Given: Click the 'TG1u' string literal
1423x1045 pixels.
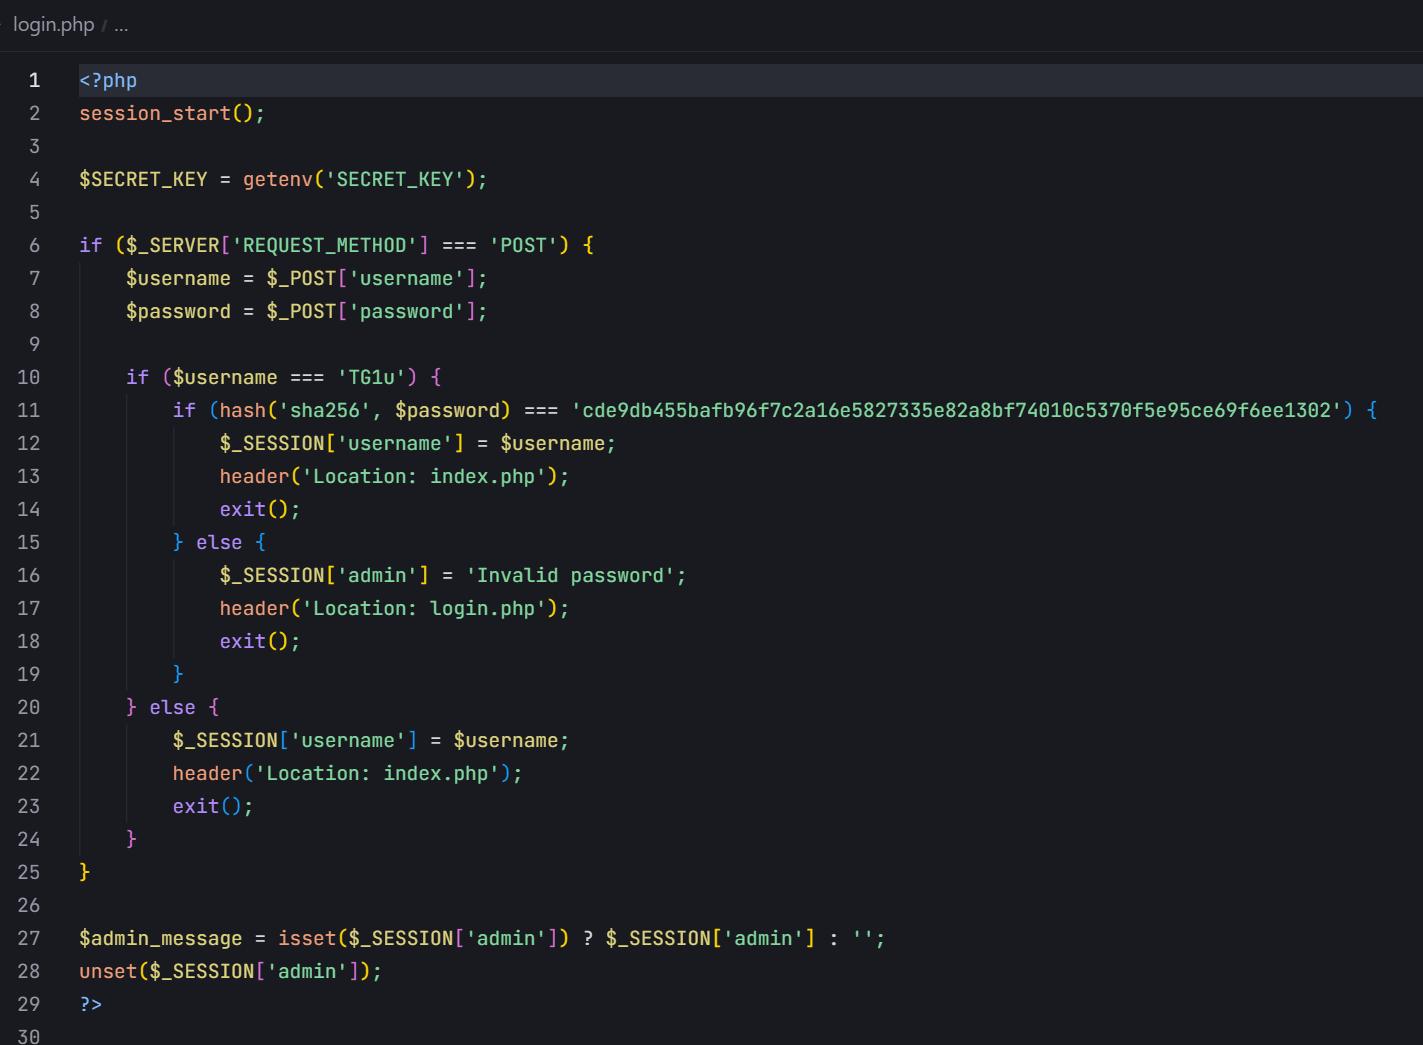Looking at the screenshot, I should 371,377.
